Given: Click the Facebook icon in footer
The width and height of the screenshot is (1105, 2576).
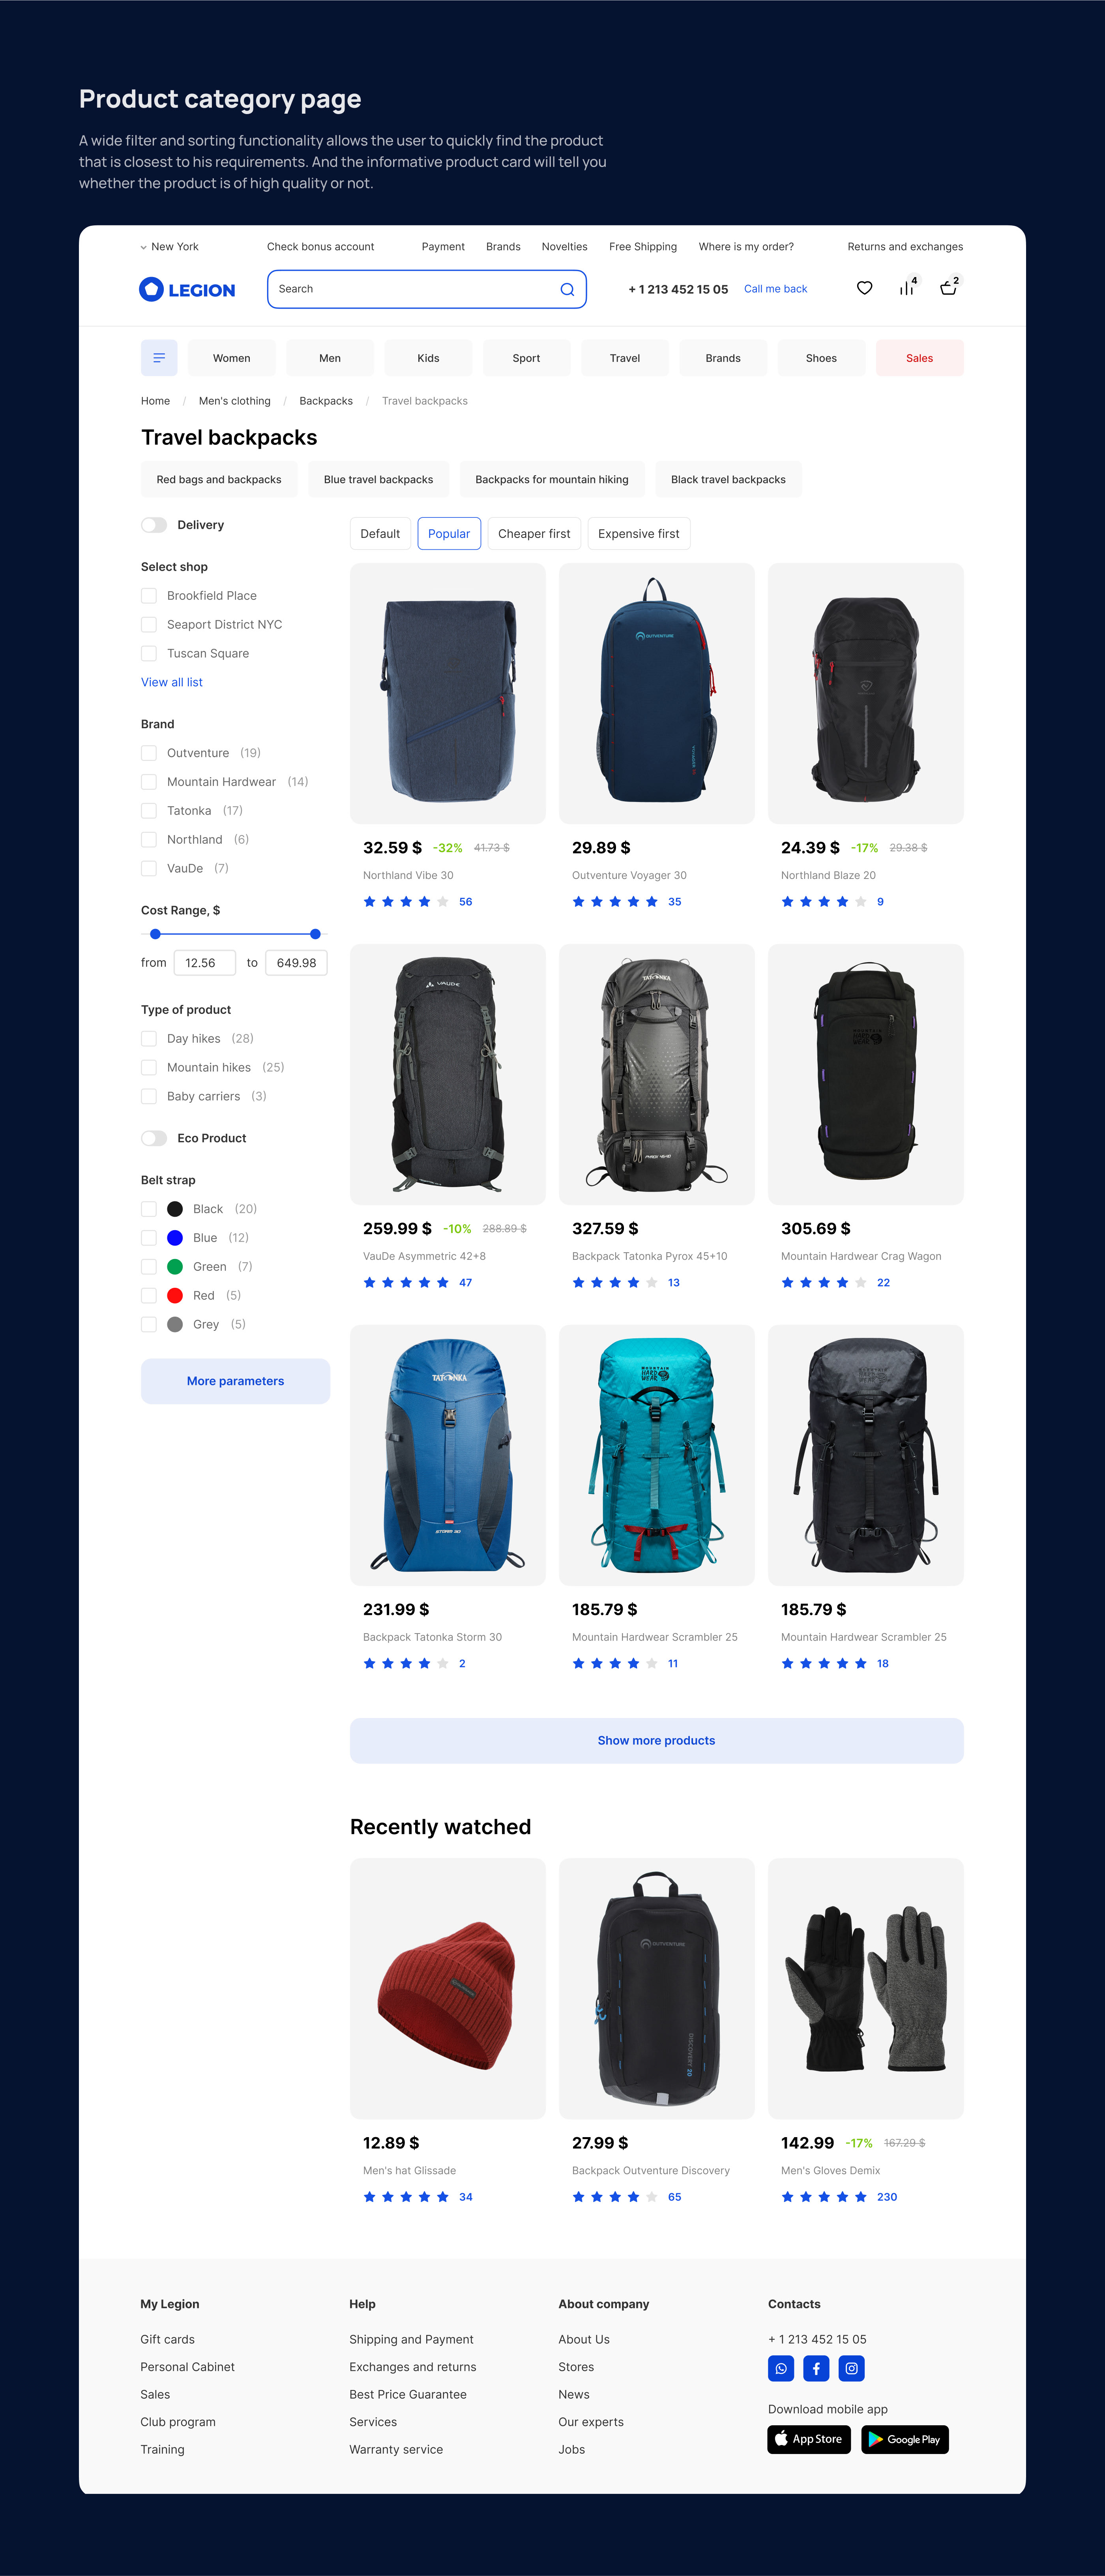Looking at the screenshot, I should coord(816,2368).
